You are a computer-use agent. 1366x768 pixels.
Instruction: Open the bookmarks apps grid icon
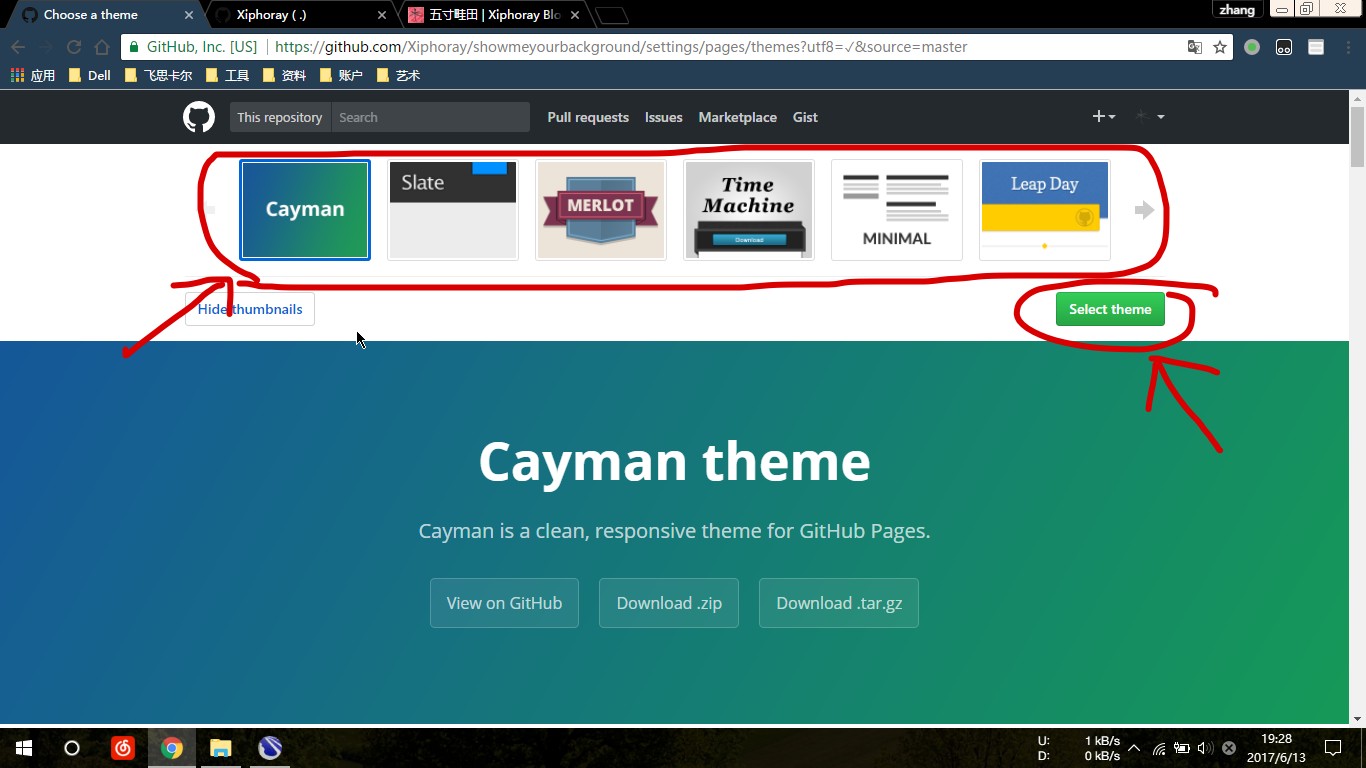coord(17,75)
